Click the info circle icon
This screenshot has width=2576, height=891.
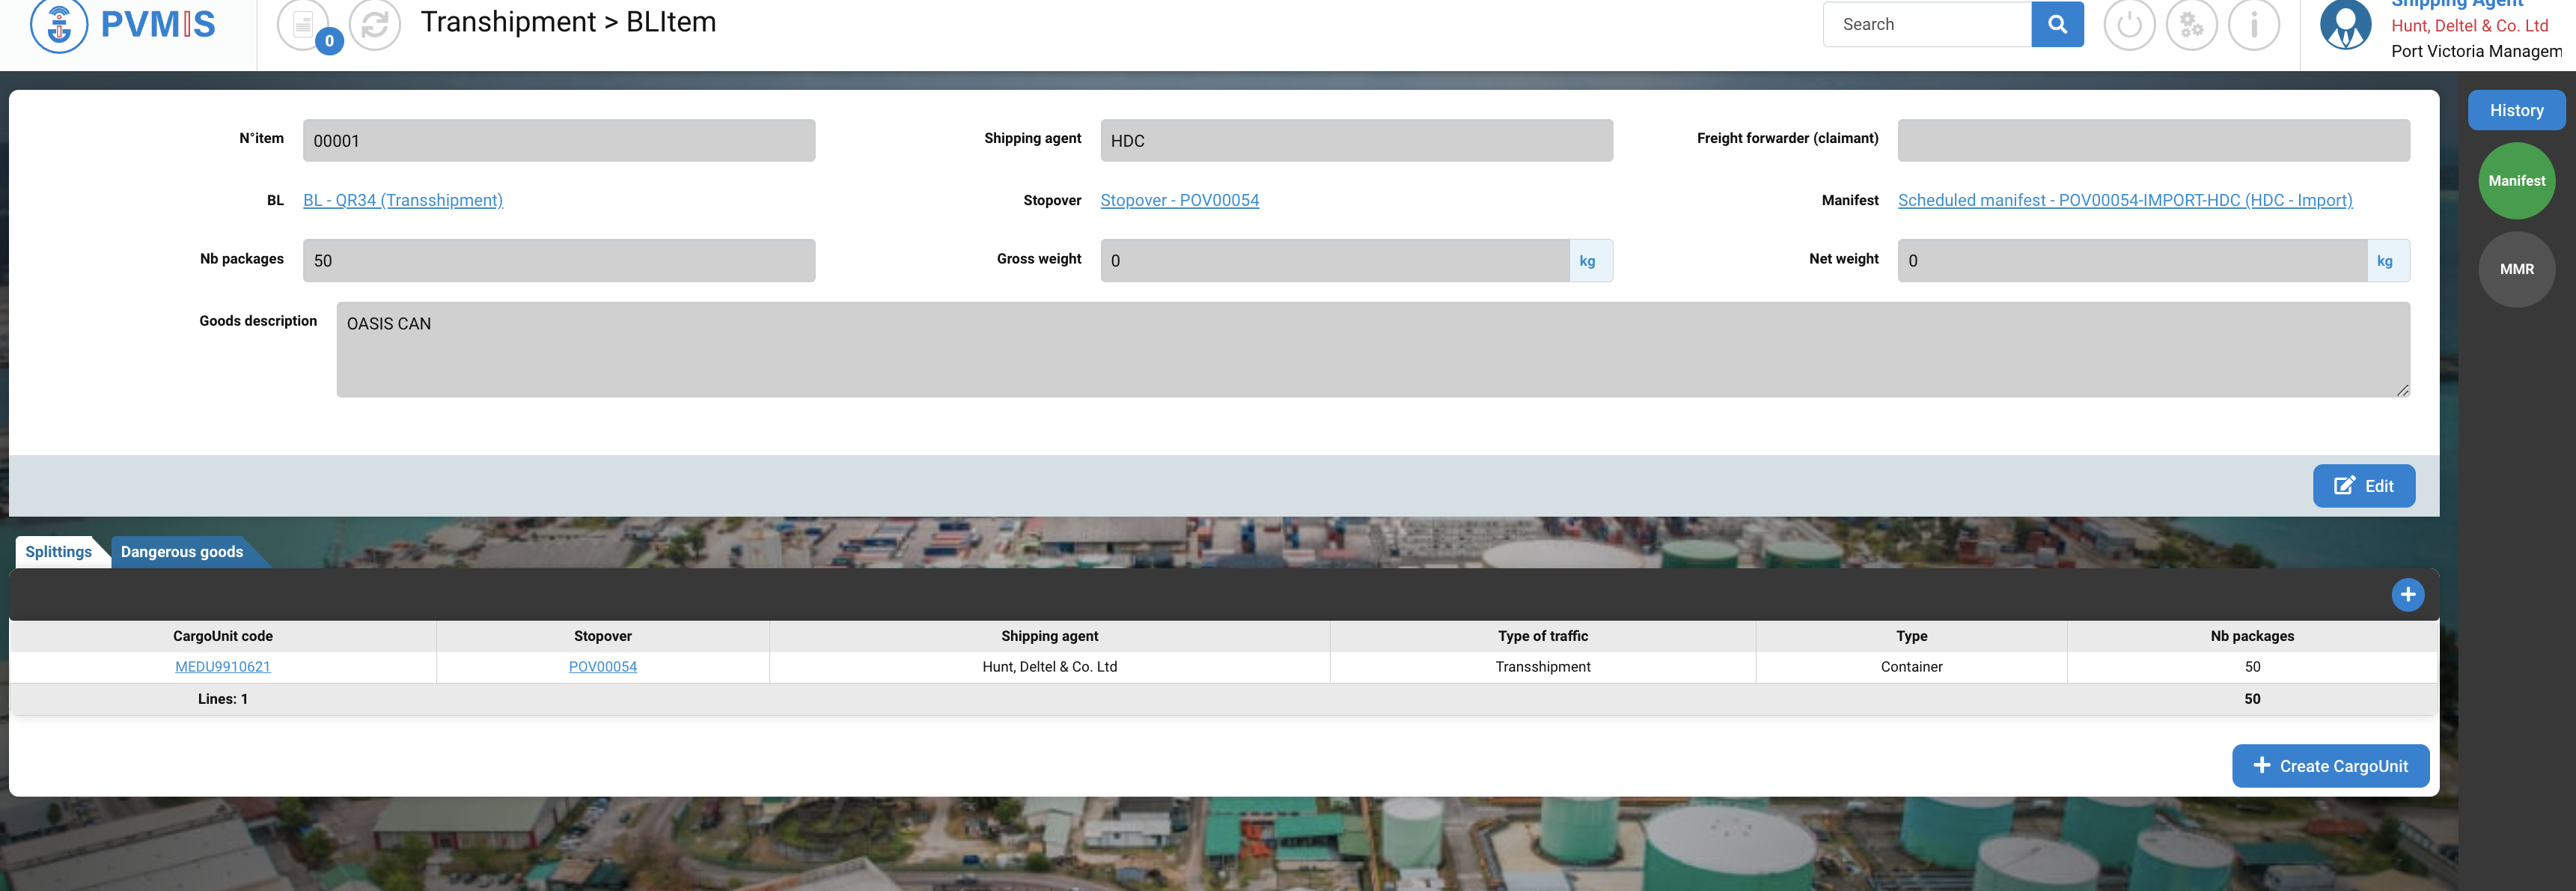[2253, 24]
